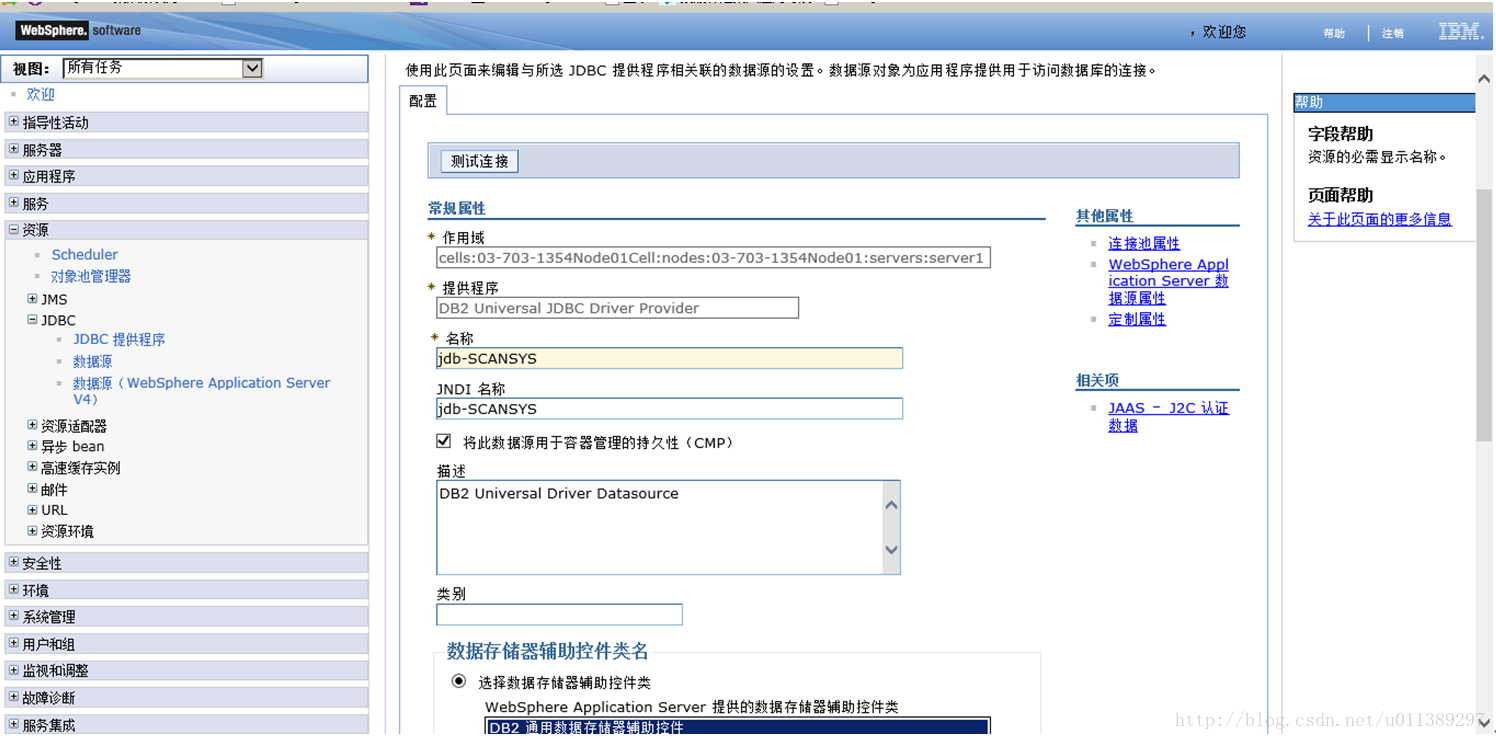Expand the 应用程序 section
This screenshot has height=740, width=1496.
point(14,176)
